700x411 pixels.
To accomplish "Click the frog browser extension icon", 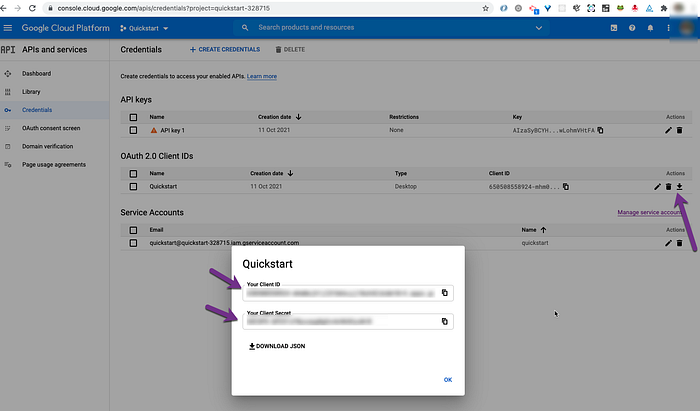I will click(x=620, y=8).
